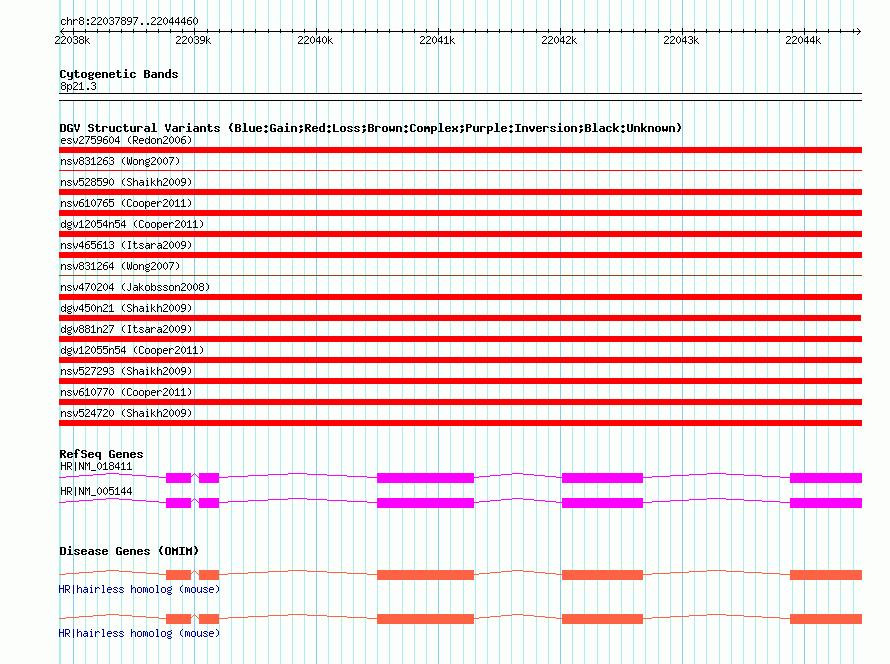The height and width of the screenshot is (664, 890).
Task: Select the 22038k ruler mark
Action: pyautogui.click(x=72, y=40)
